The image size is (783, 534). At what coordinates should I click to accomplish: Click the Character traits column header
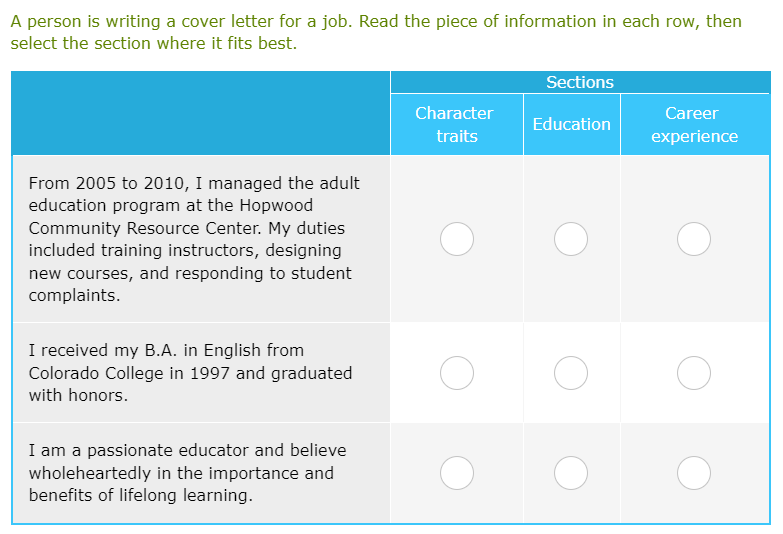[456, 125]
